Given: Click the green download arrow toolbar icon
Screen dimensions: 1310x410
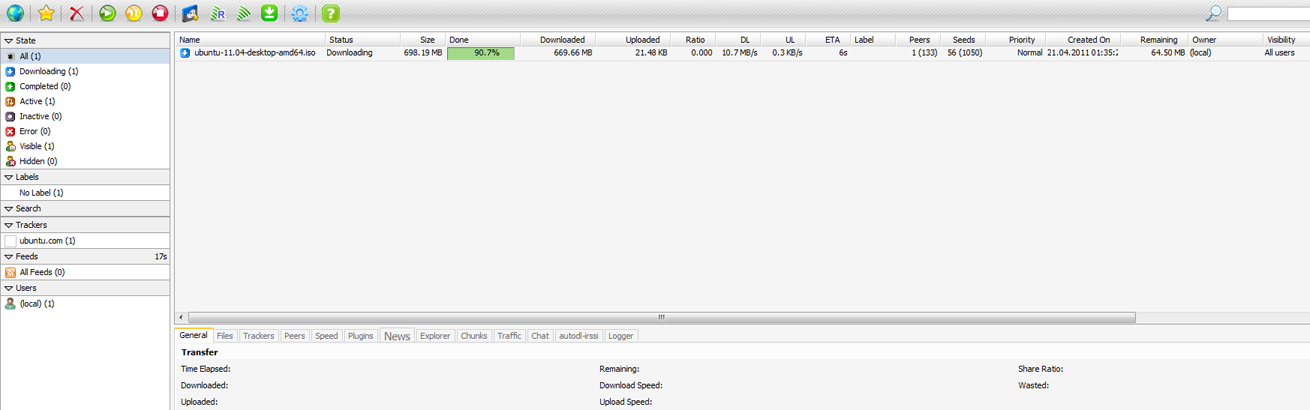Looking at the screenshot, I should pyautogui.click(x=269, y=13).
